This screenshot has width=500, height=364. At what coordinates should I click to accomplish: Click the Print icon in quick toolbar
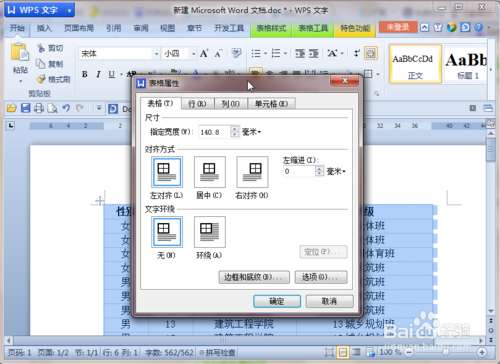39,108
